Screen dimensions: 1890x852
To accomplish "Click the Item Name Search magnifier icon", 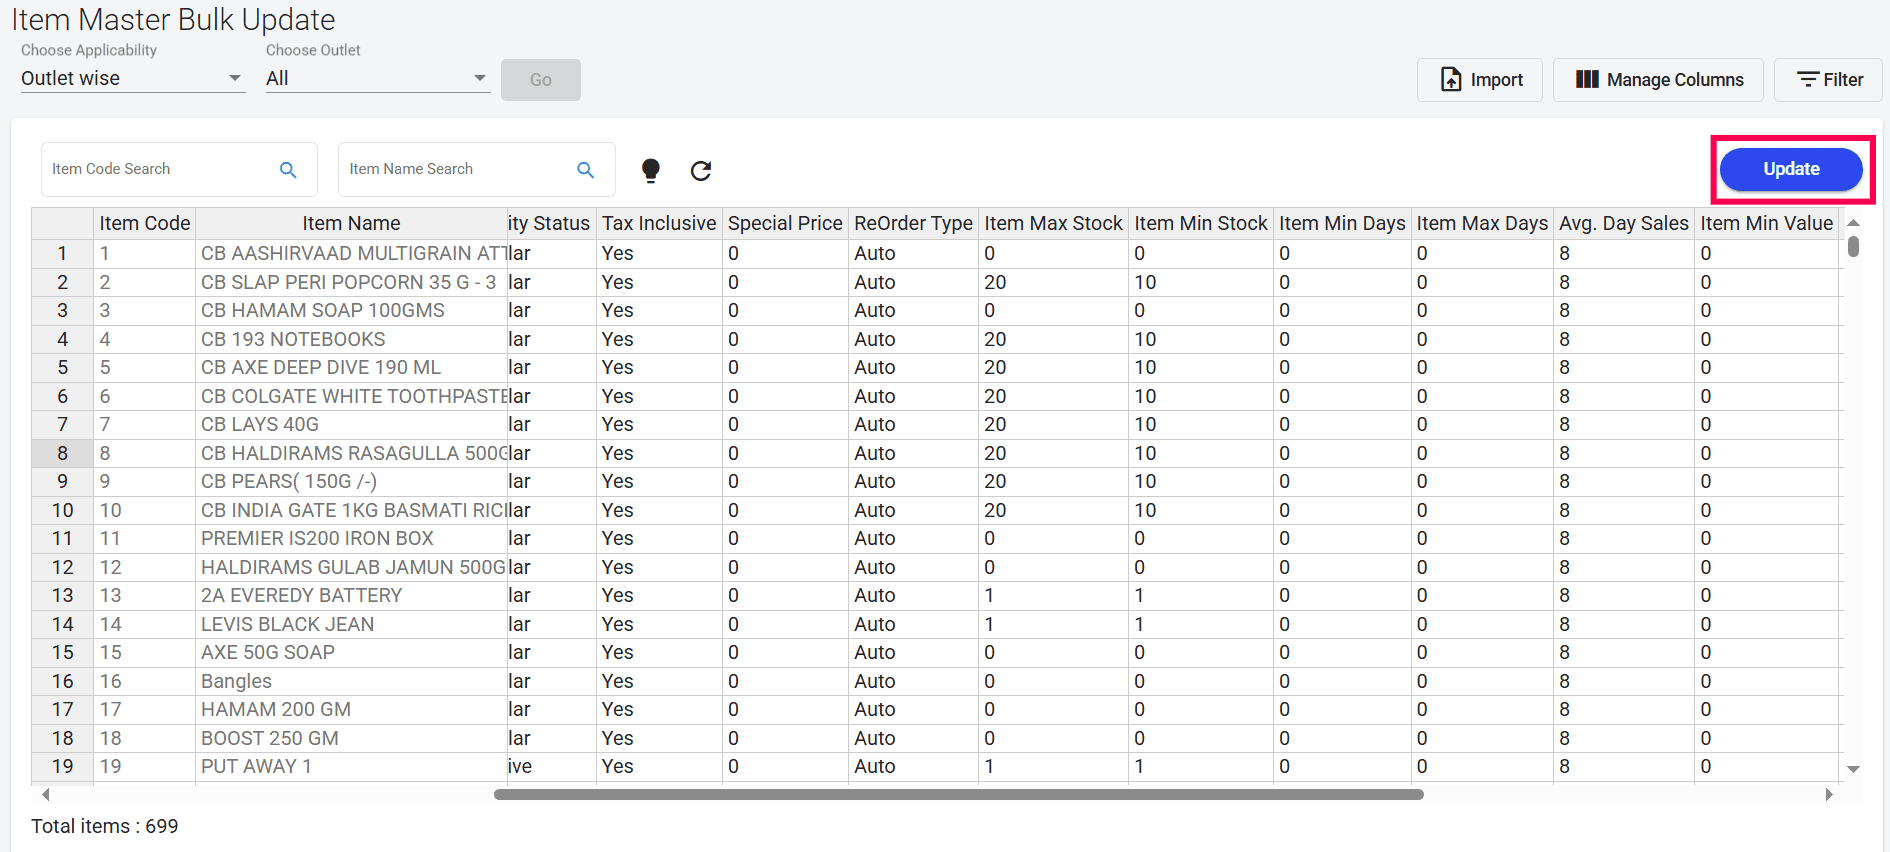I will click(586, 170).
